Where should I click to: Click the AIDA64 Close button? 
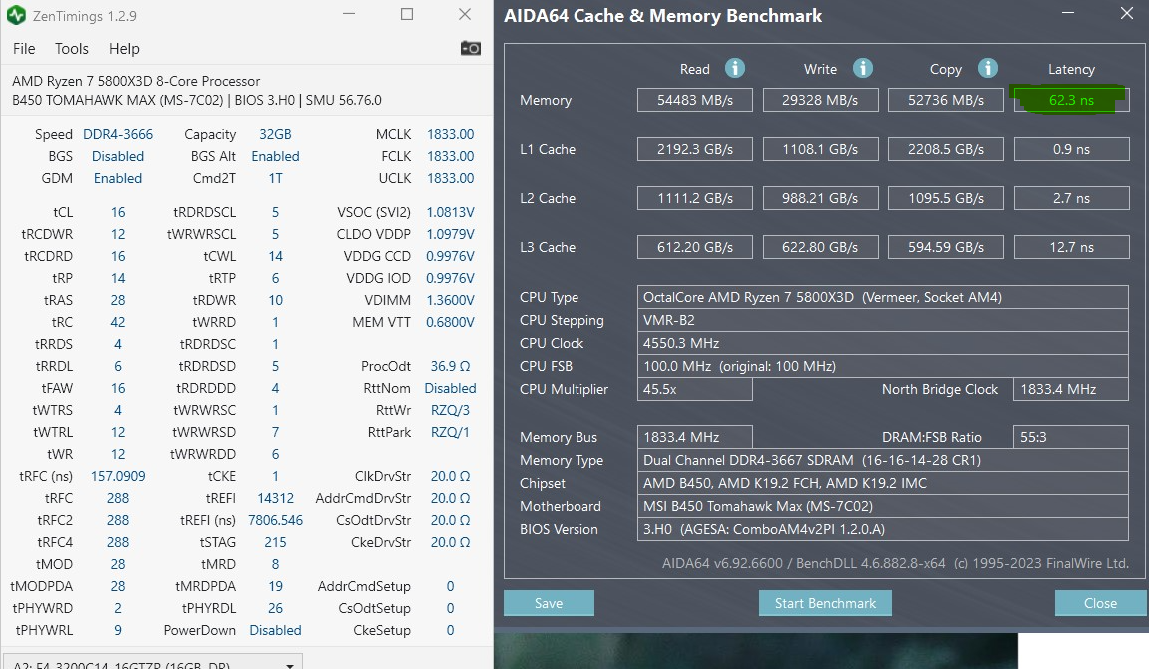(x=1100, y=603)
